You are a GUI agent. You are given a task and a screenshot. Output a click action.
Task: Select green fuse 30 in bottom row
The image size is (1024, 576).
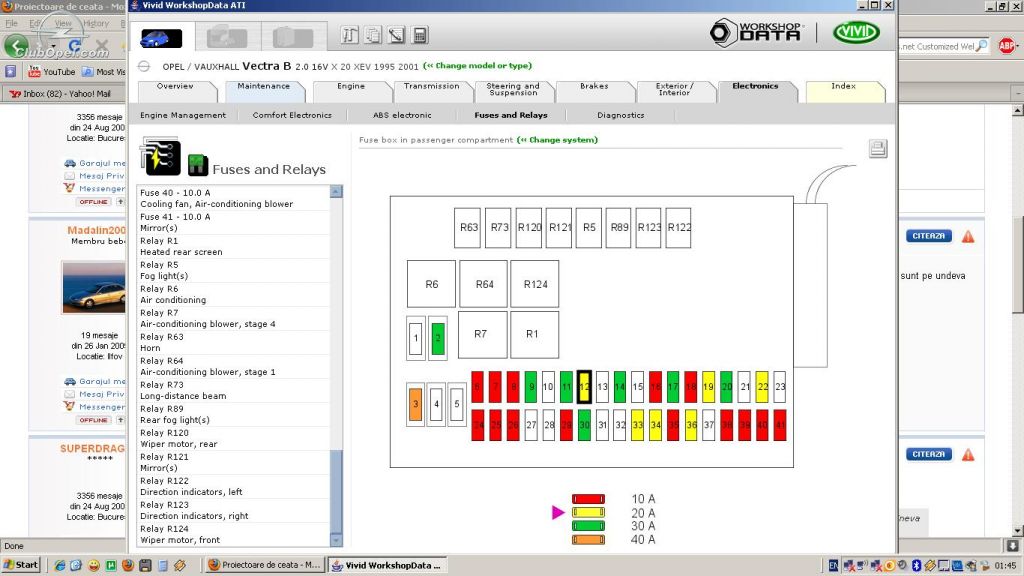584,425
